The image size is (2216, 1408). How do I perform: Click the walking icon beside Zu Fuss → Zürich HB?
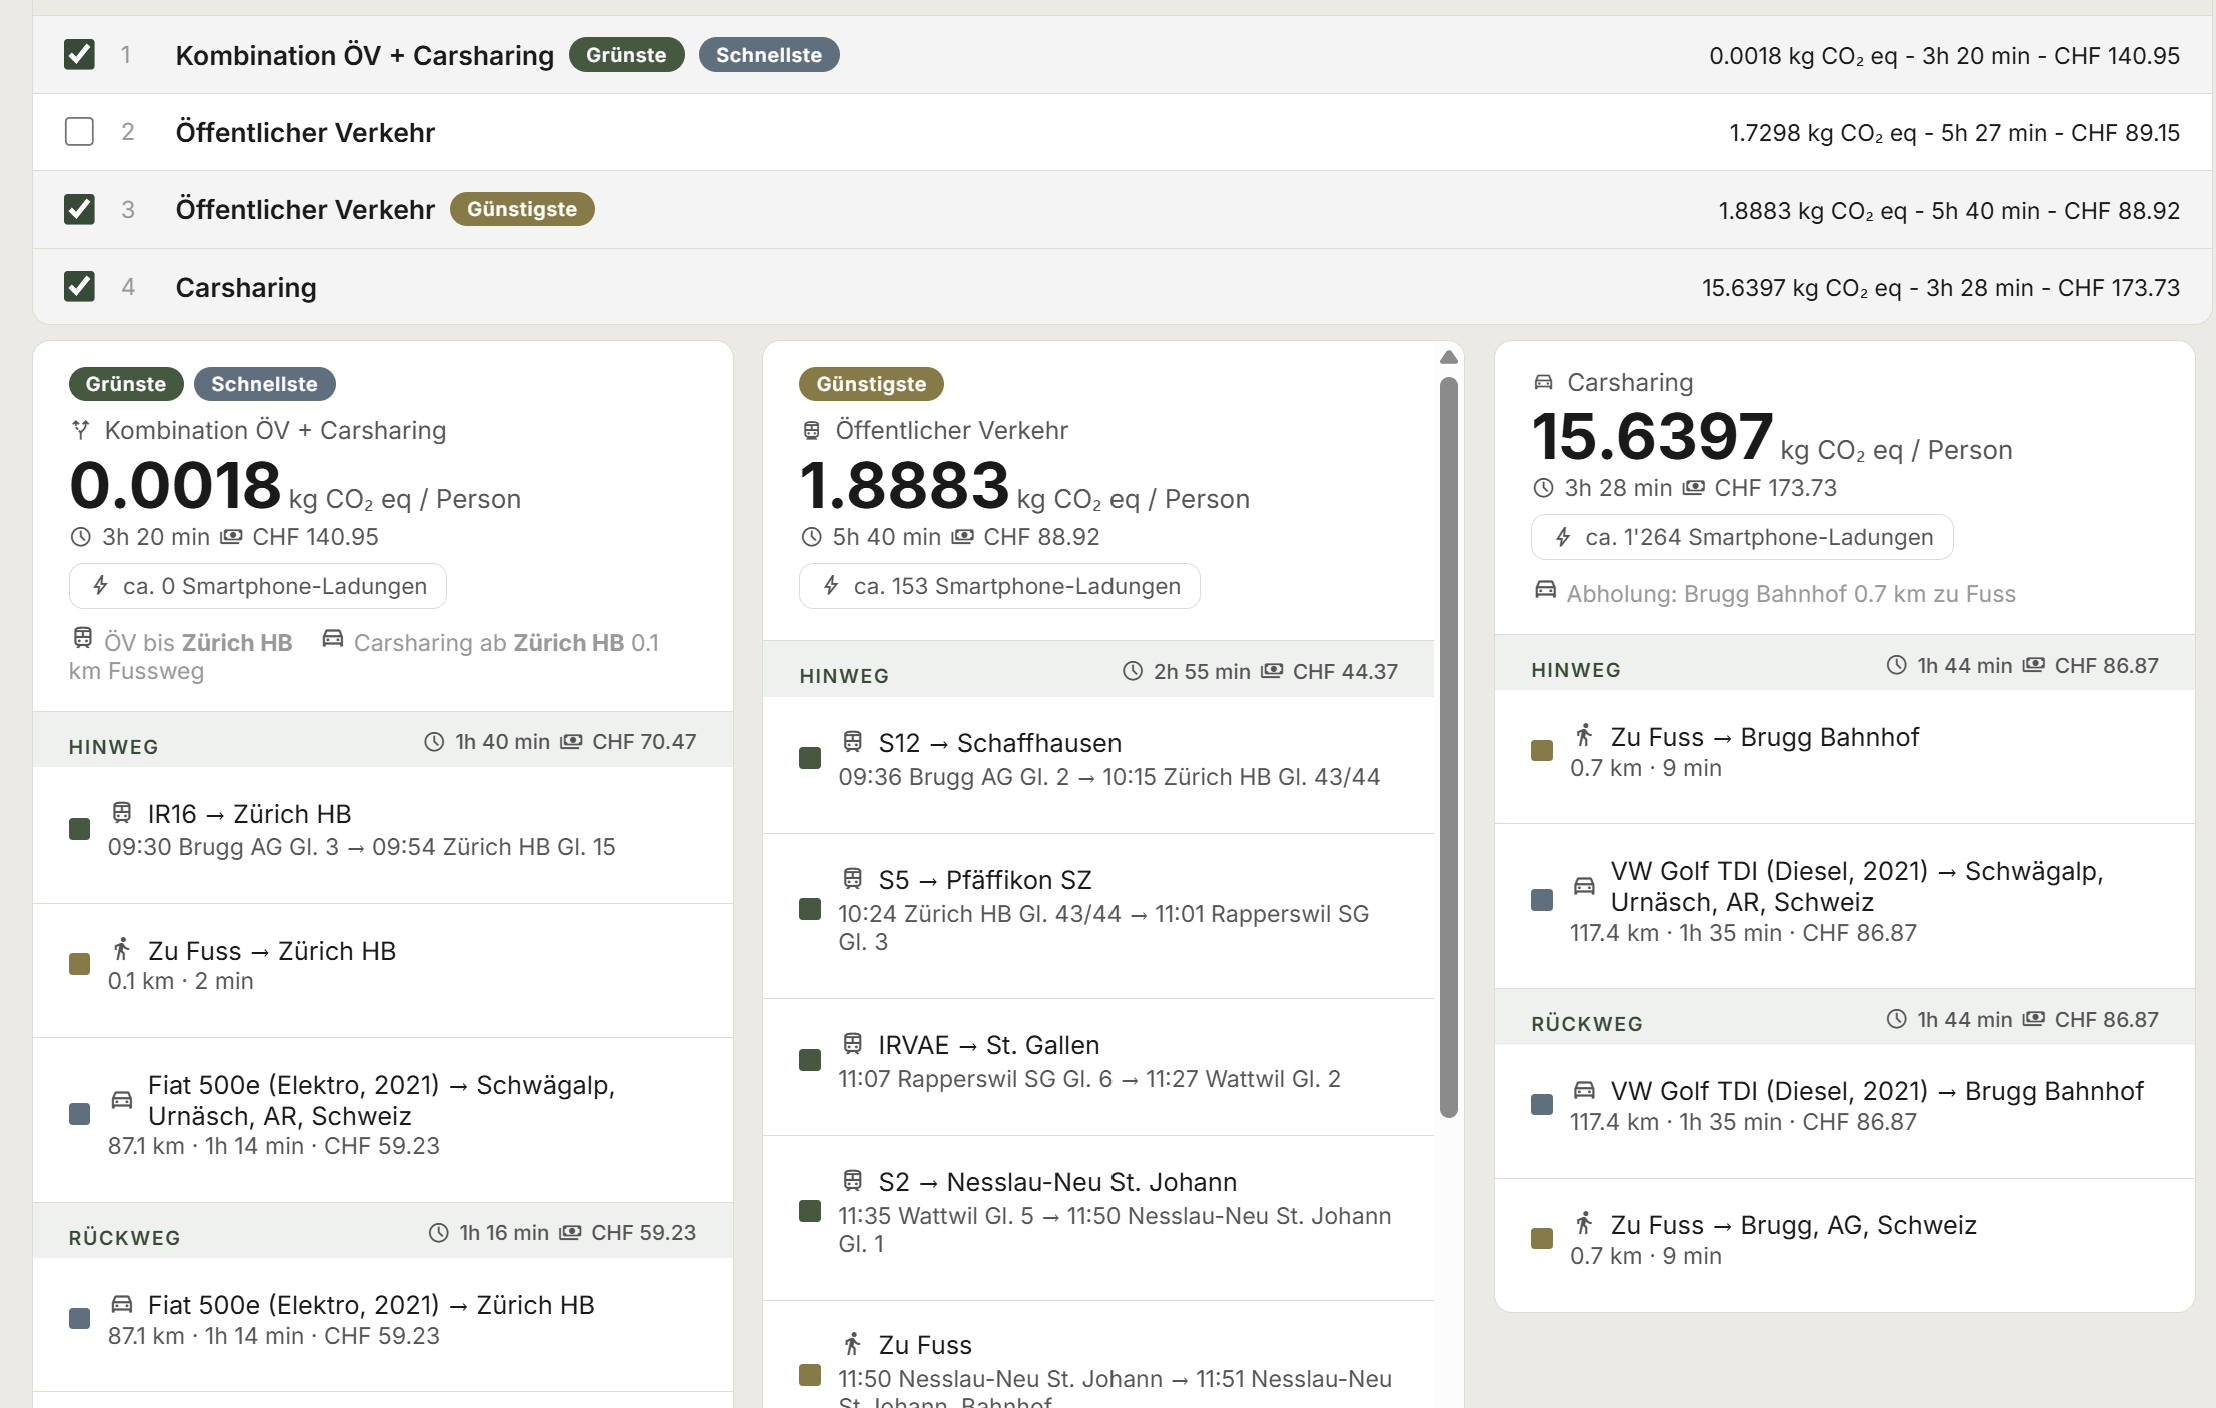[x=122, y=949]
